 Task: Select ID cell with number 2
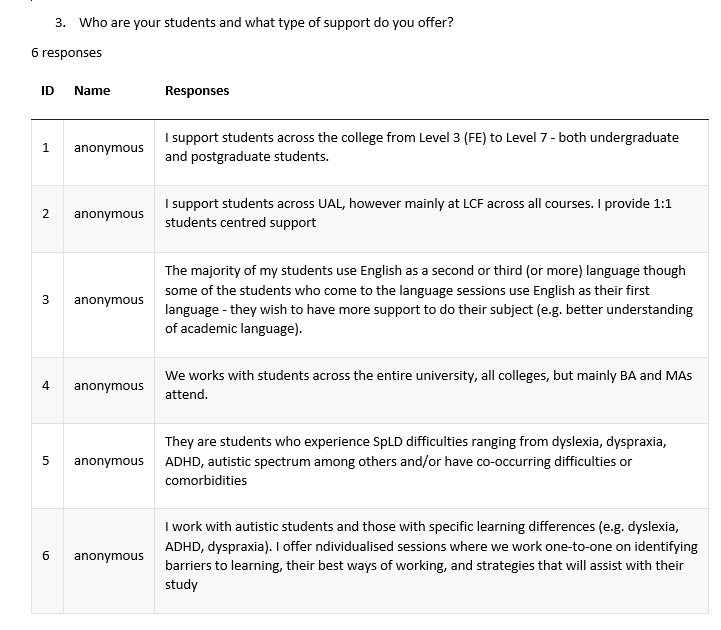tap(46, 214)
